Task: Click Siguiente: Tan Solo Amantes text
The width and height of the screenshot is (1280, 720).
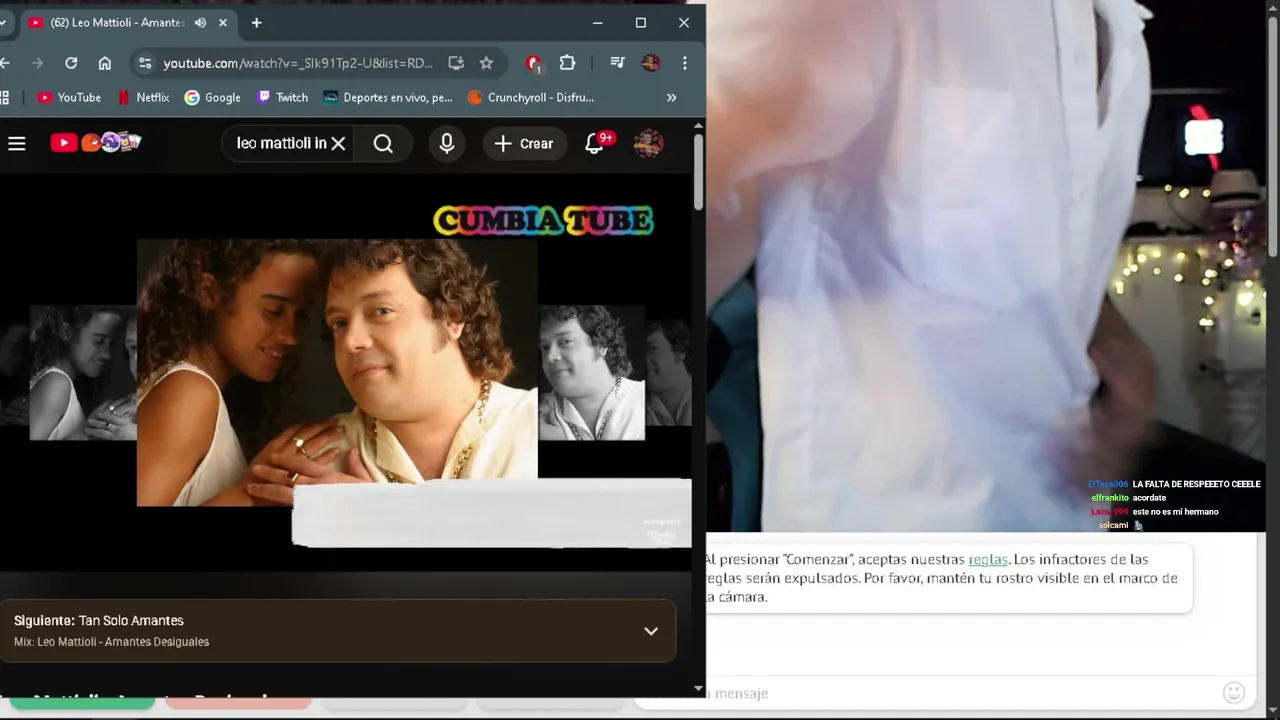Action: point(99,621)
